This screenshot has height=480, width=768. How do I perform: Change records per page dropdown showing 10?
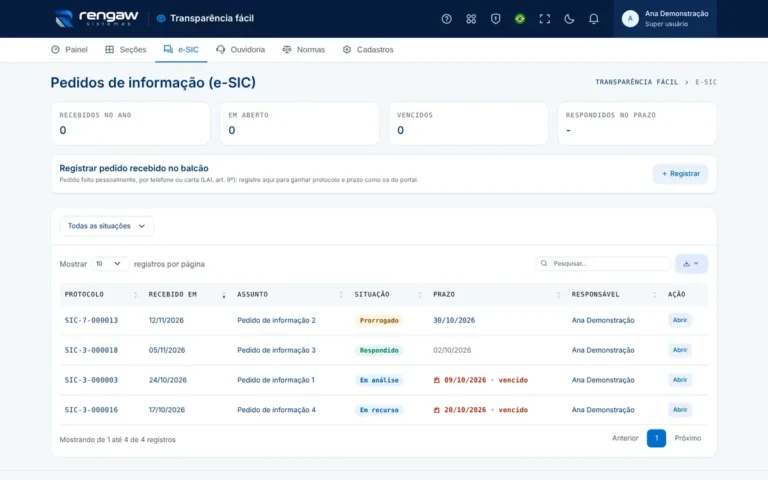(110, 264)
